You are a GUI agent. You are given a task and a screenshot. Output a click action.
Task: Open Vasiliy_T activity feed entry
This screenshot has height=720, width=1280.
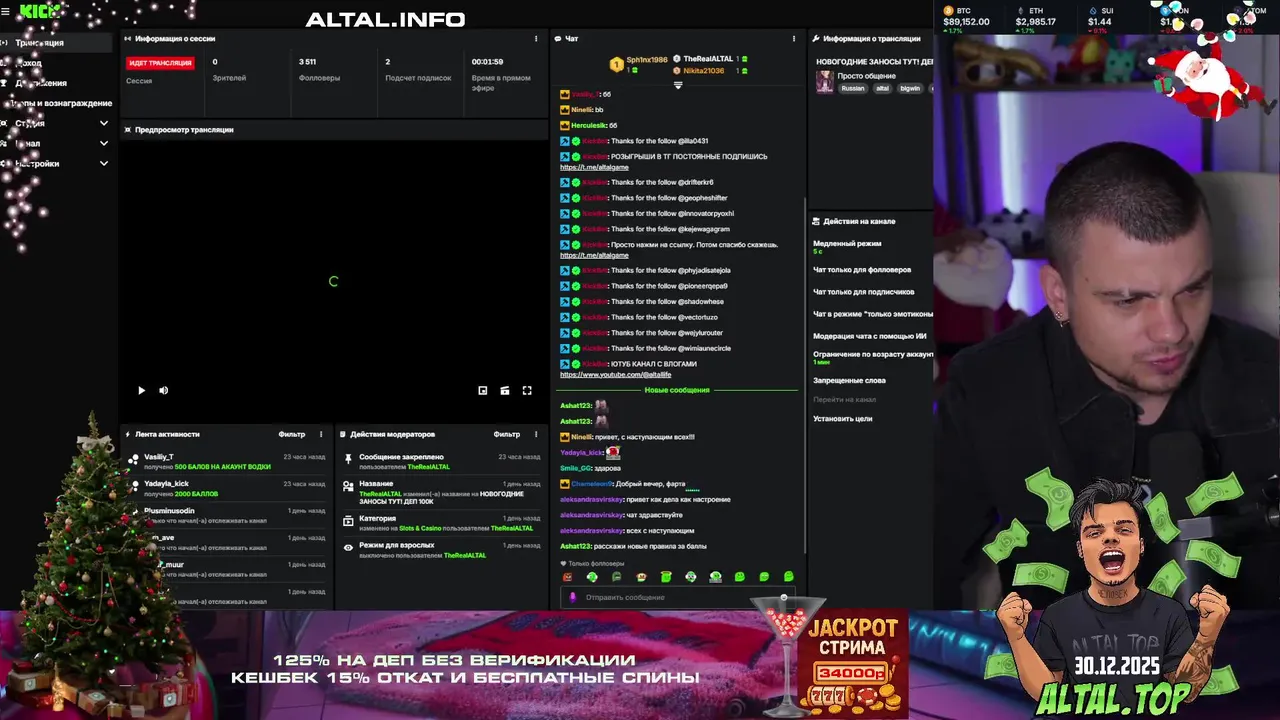pyautogui.click(x=228, y=461)
